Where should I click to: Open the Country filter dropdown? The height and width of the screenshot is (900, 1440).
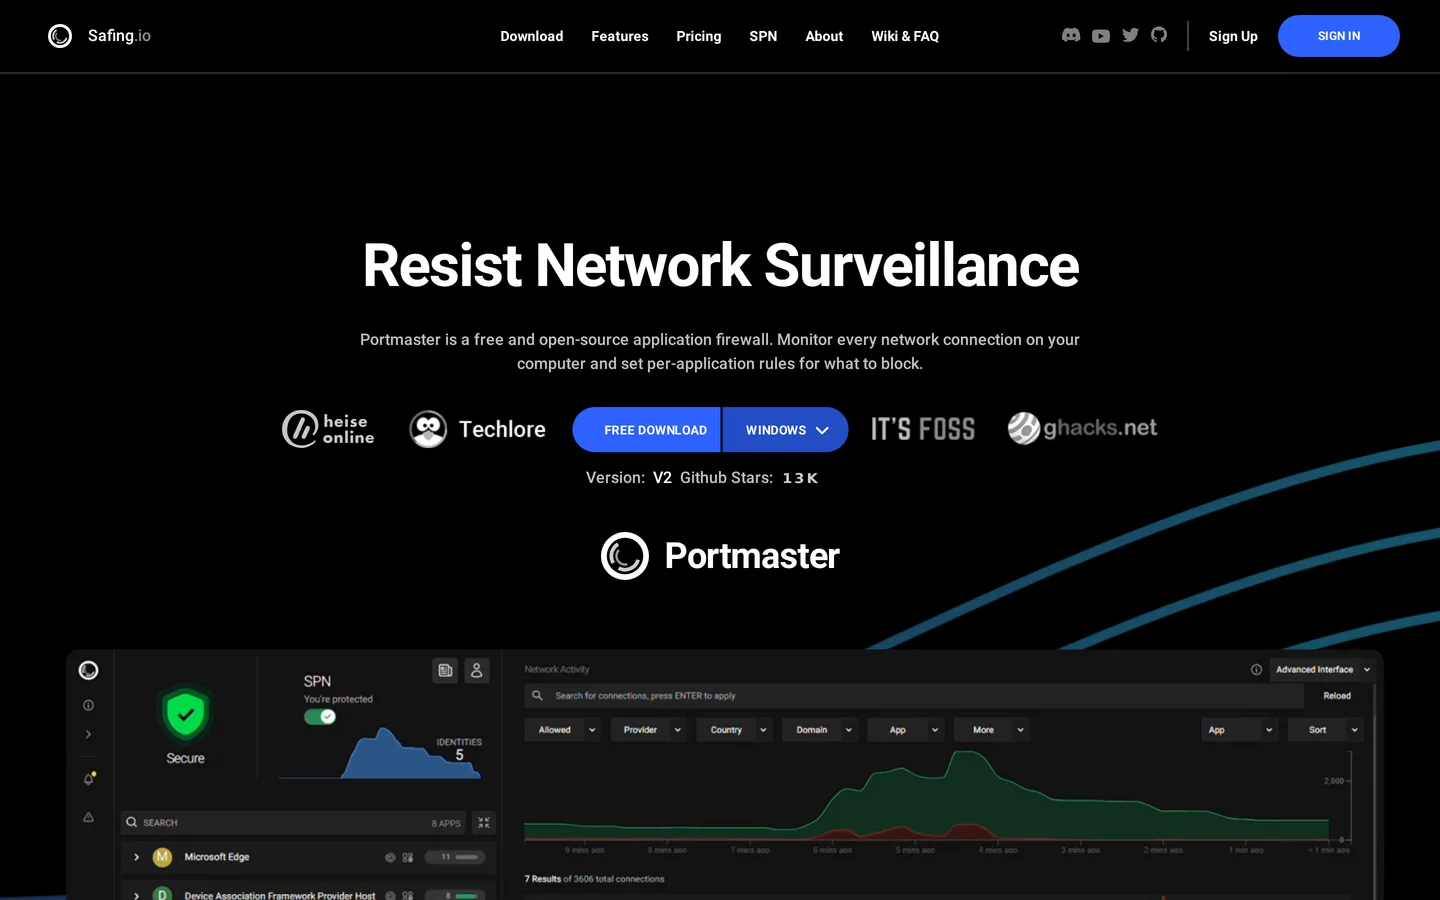click(x=735, y=730)
